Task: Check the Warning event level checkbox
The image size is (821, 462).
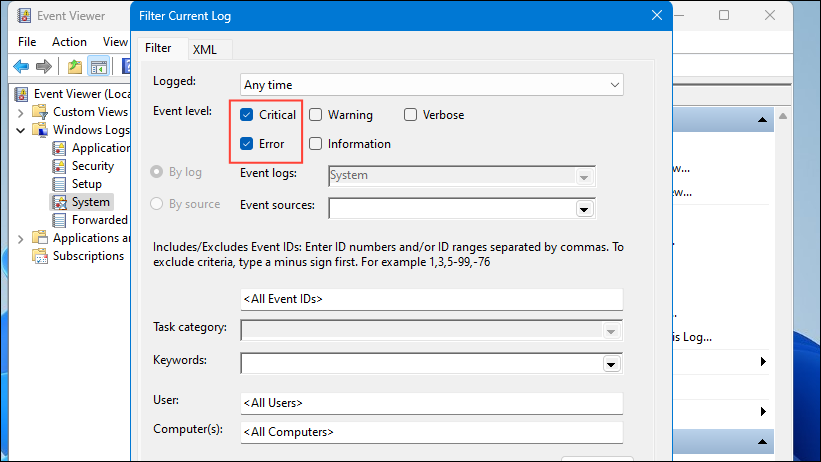Action: [315, 115]
